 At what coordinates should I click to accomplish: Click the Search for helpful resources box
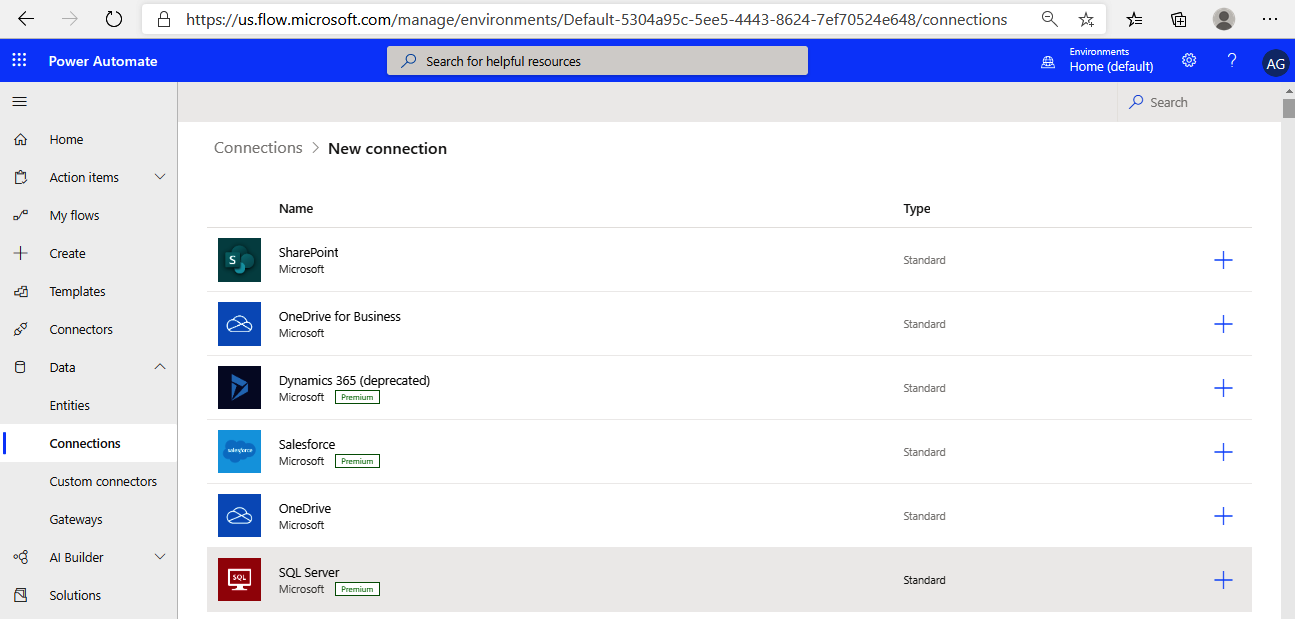(x=597, y=61)
